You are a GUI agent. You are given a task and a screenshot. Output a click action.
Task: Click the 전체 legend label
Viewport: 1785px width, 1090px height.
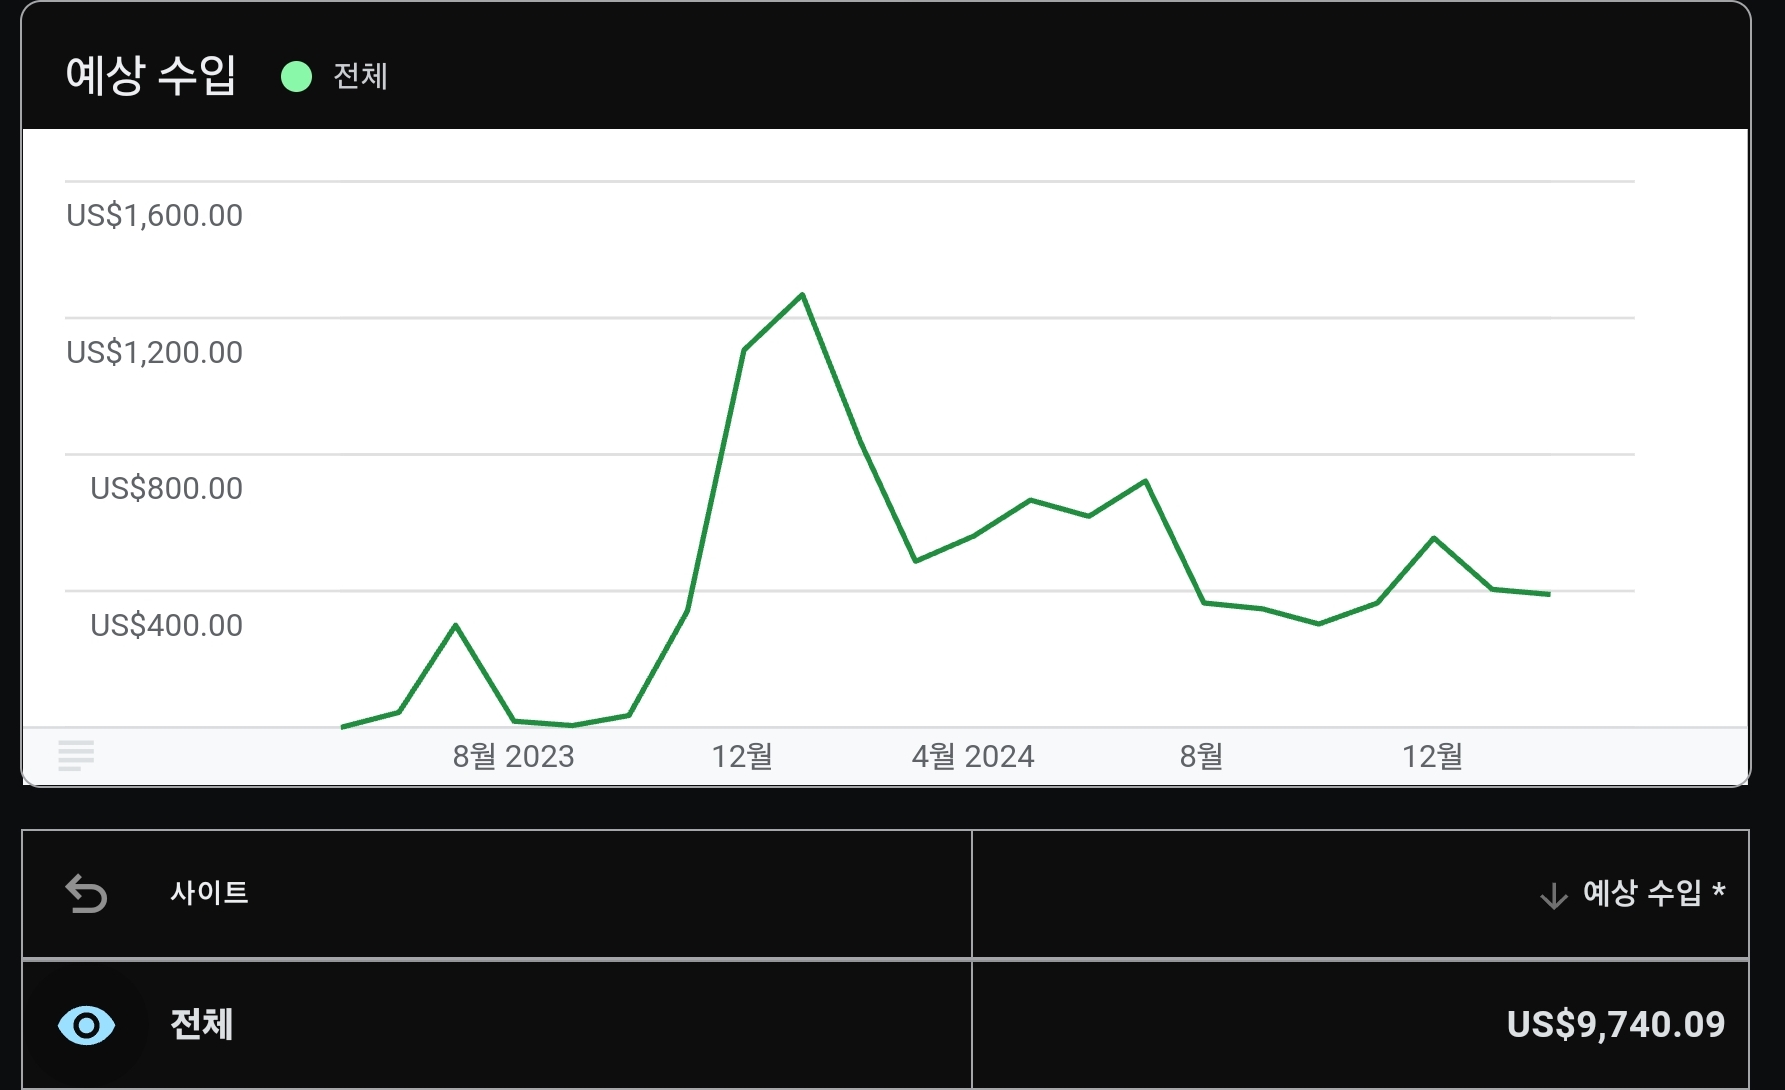pos(360,76)
